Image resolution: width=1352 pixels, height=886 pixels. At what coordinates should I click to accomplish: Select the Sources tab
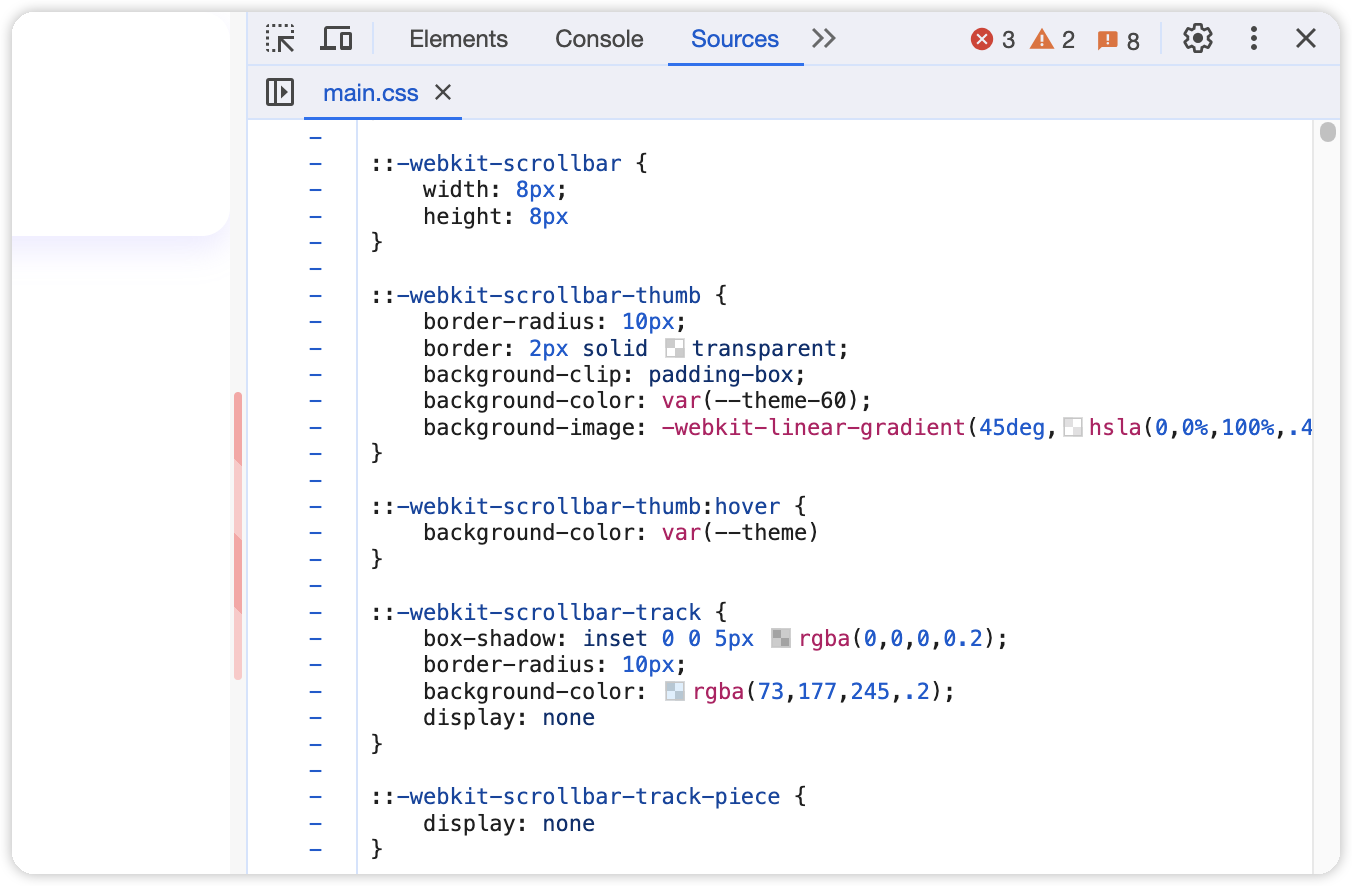[x=735, y=39]
